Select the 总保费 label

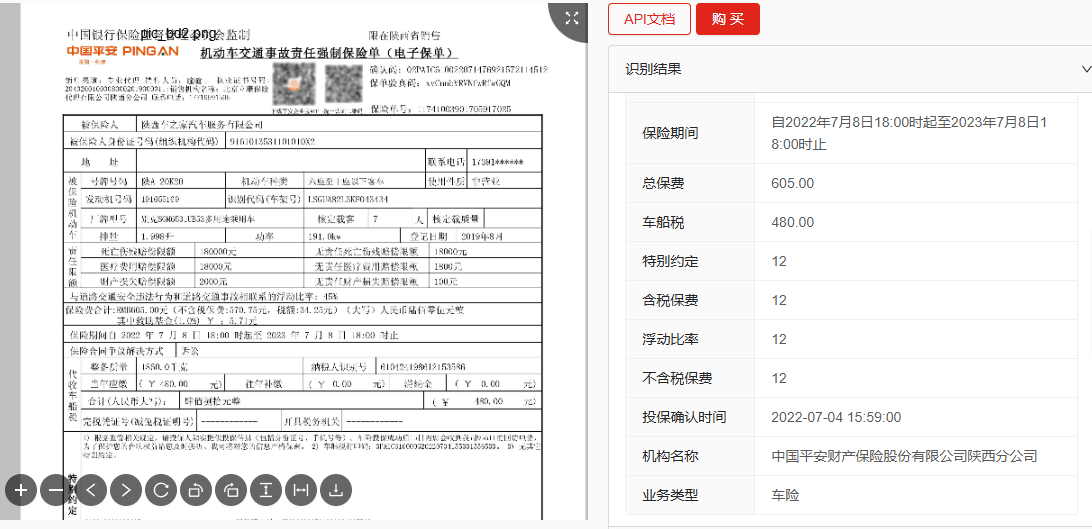[x=663, y=183]
